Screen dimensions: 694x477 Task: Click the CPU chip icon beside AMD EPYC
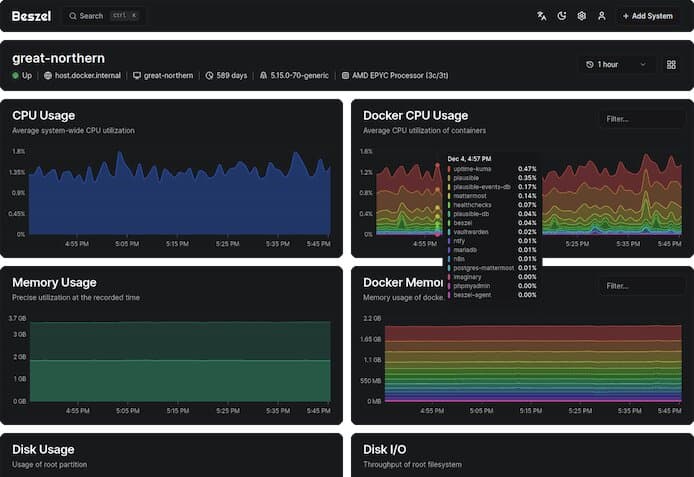coord(345,76)
